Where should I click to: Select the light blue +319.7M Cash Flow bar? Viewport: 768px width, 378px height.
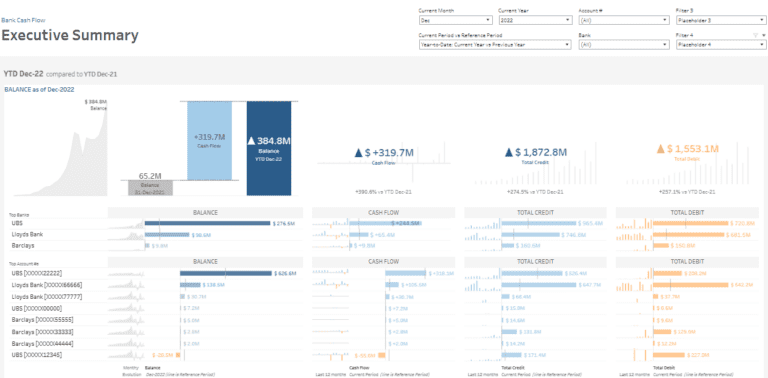coord(209,141)
